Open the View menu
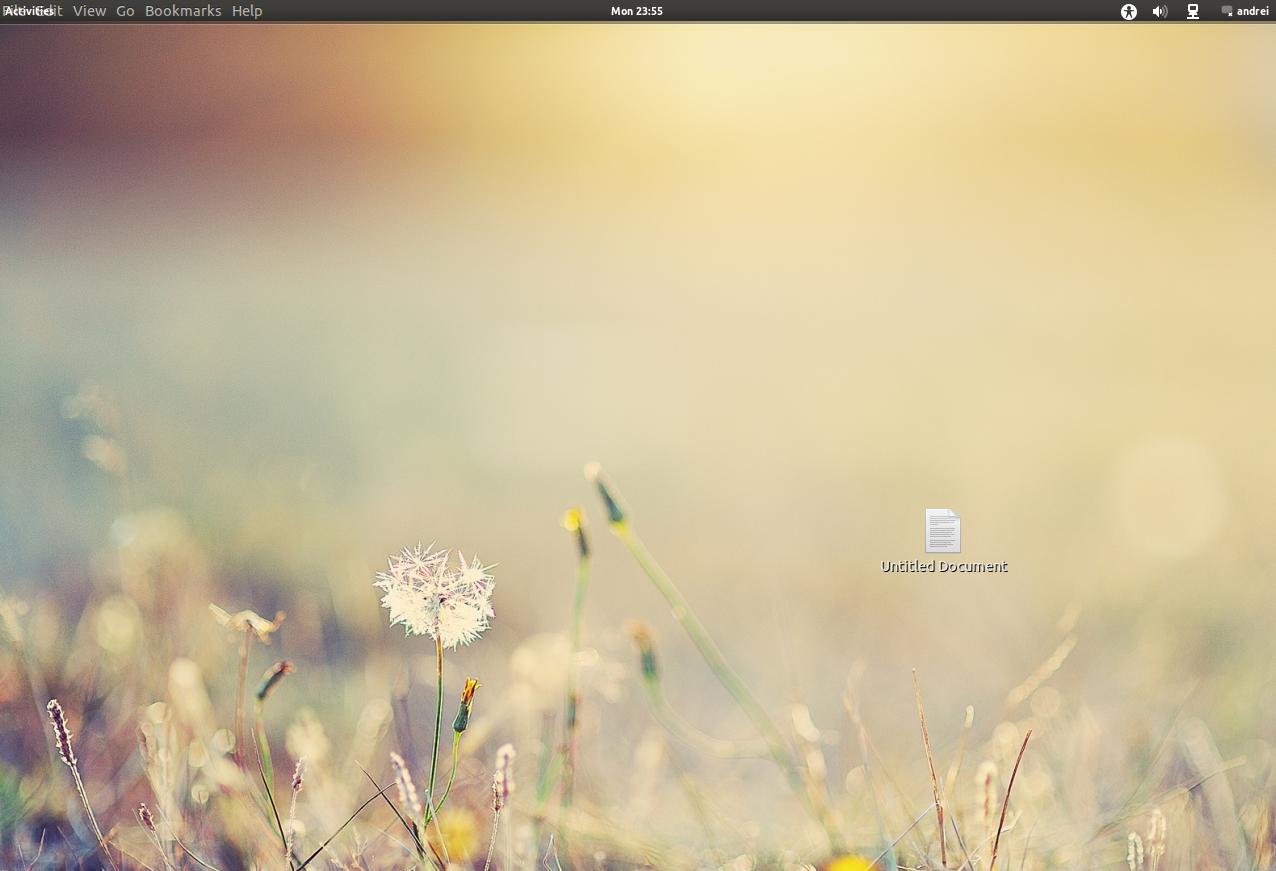 point(89,11)
